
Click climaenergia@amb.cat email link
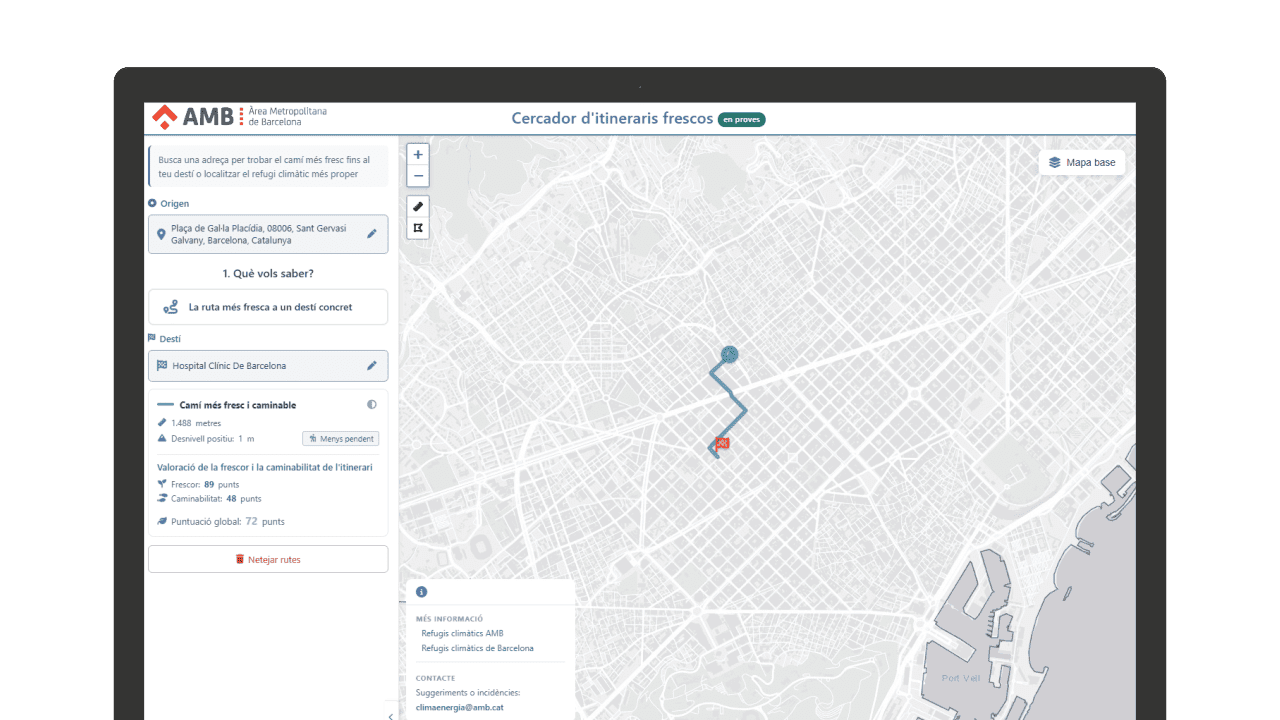[x=459, y=707]
